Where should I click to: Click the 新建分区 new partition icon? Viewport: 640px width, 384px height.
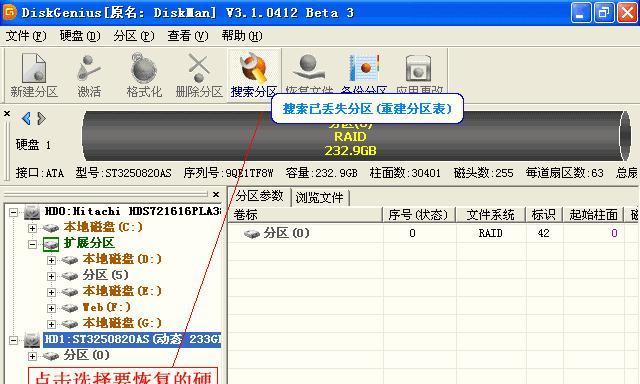coord(34,75)
